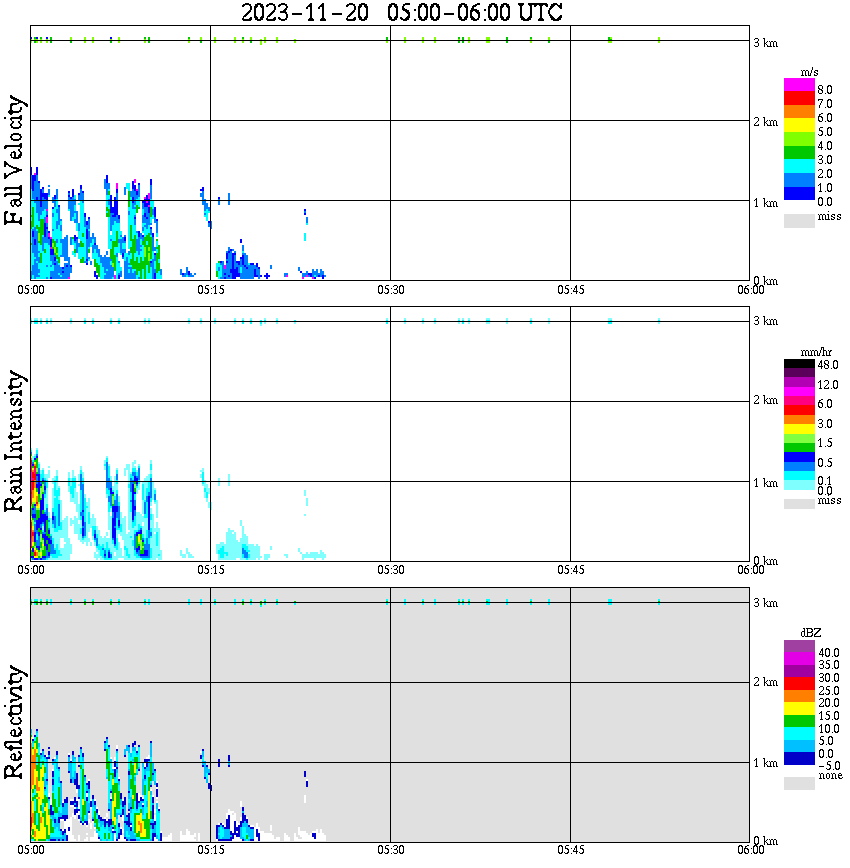
Task: Click '05:15' label under Fall Velocity plot
Action: coord(211,290)
